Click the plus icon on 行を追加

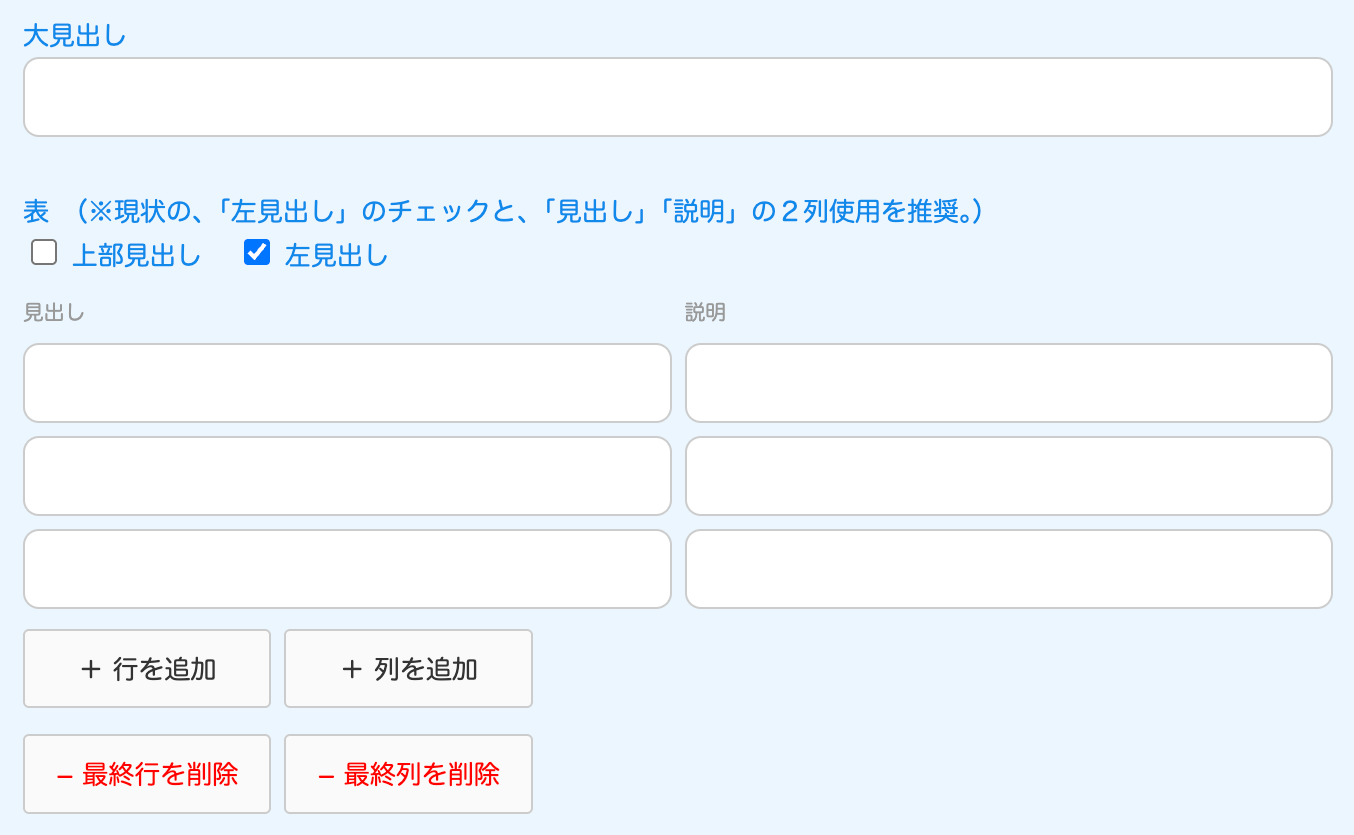click(90, 669)
